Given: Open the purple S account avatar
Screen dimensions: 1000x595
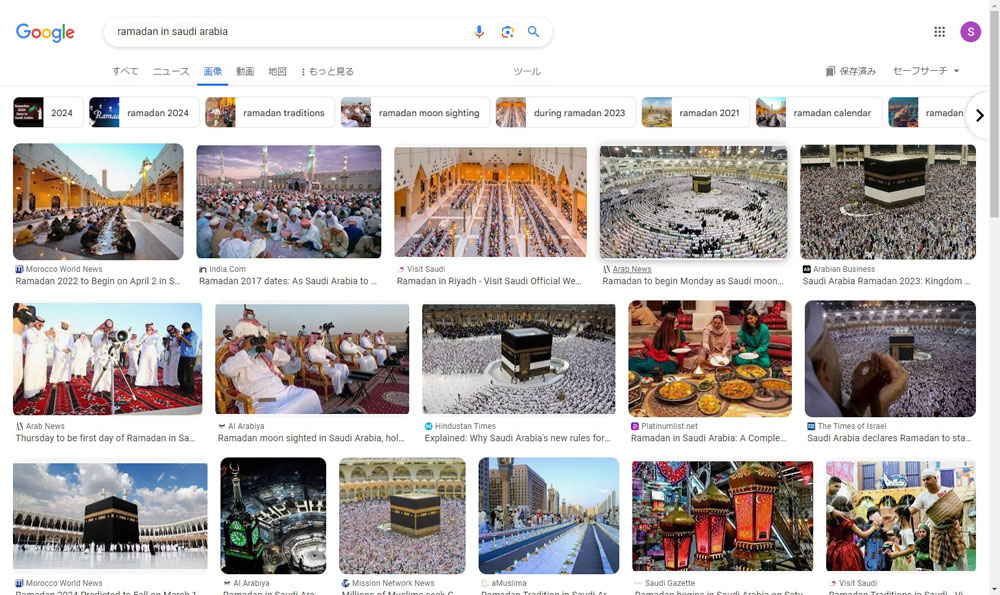Looking at the screenshot, I should point(970,31).
